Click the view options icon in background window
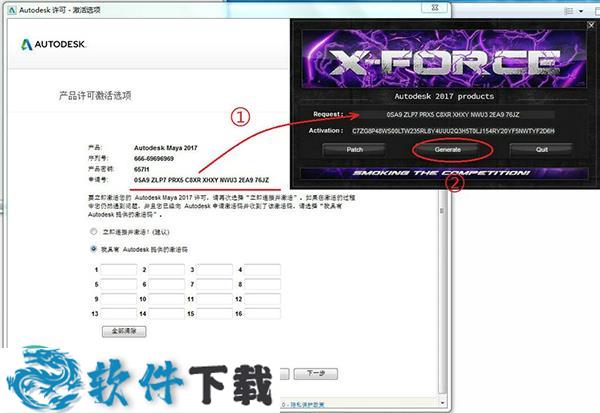The image size is (600, 413). pyautogui.click(x=569, y=11)
